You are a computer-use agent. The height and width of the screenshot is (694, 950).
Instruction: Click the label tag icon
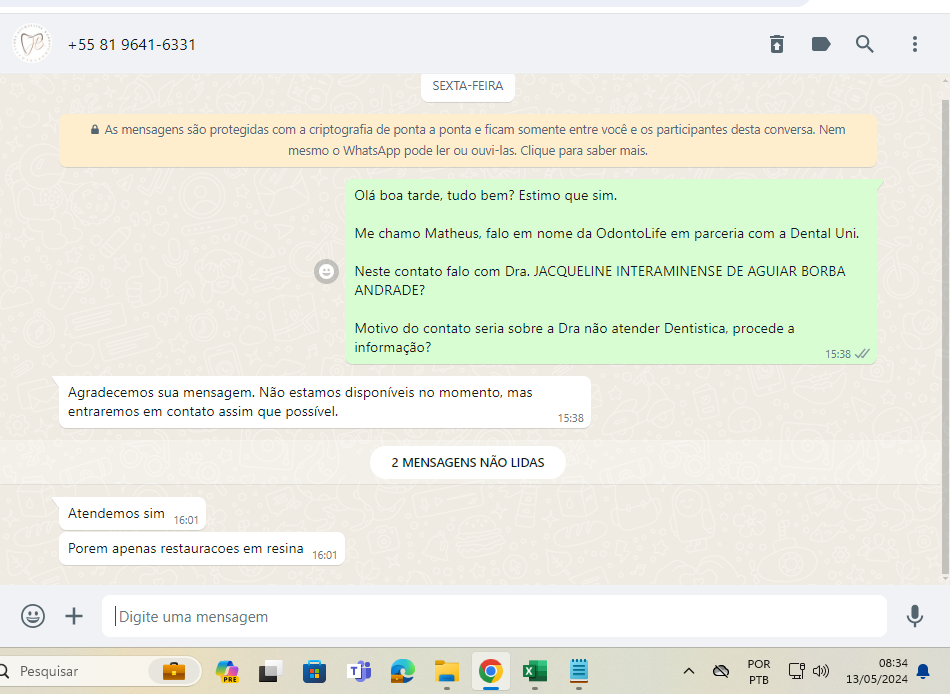coord(821,44)
